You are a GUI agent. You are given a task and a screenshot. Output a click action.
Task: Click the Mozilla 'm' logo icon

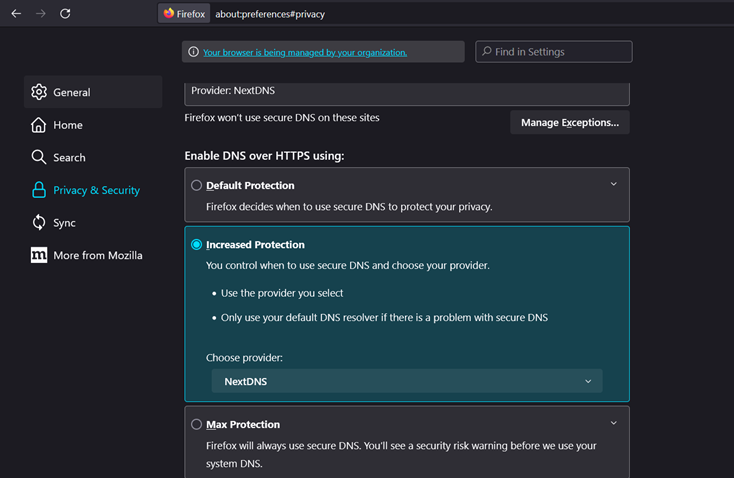click(x=39, y=255)
